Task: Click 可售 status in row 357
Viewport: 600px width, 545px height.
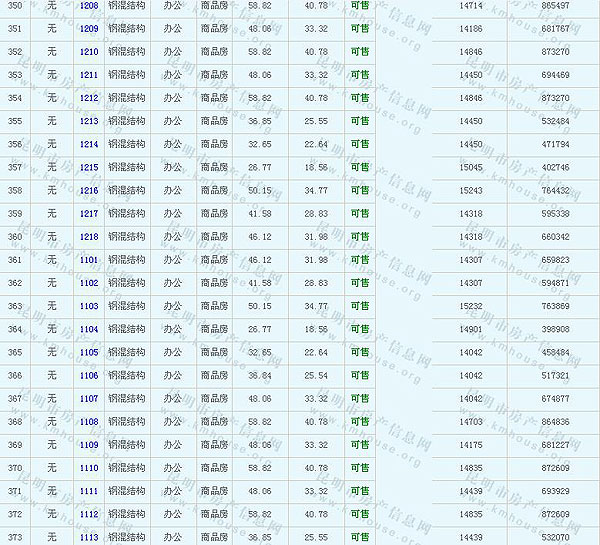Action: click(359, 167)
